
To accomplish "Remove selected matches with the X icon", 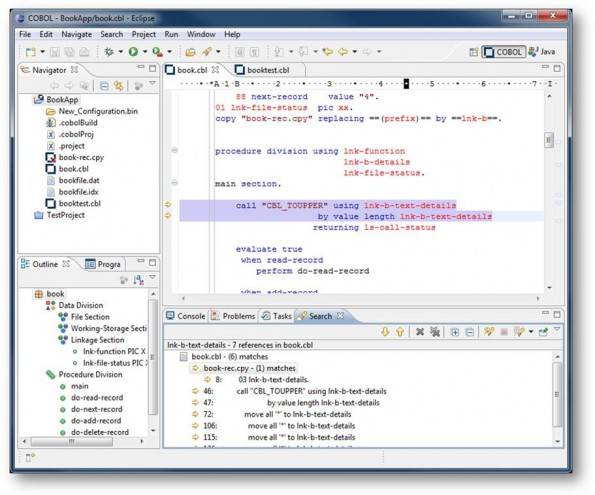I will point(420,332).
